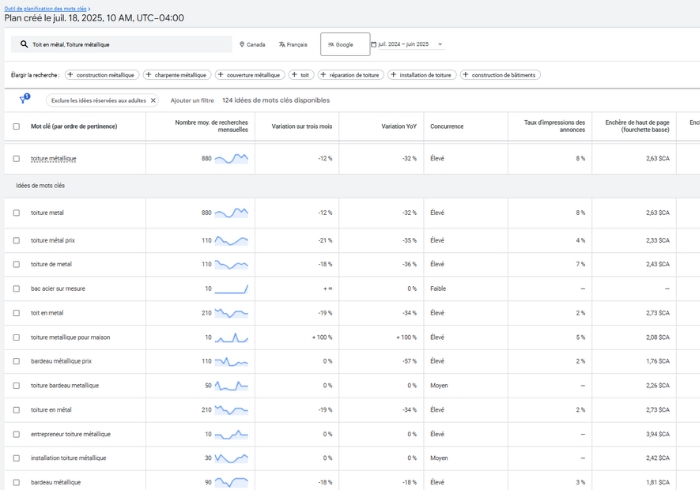Open the 'Outil de planification des mots clés' breadcrumb

coord(46,8)
